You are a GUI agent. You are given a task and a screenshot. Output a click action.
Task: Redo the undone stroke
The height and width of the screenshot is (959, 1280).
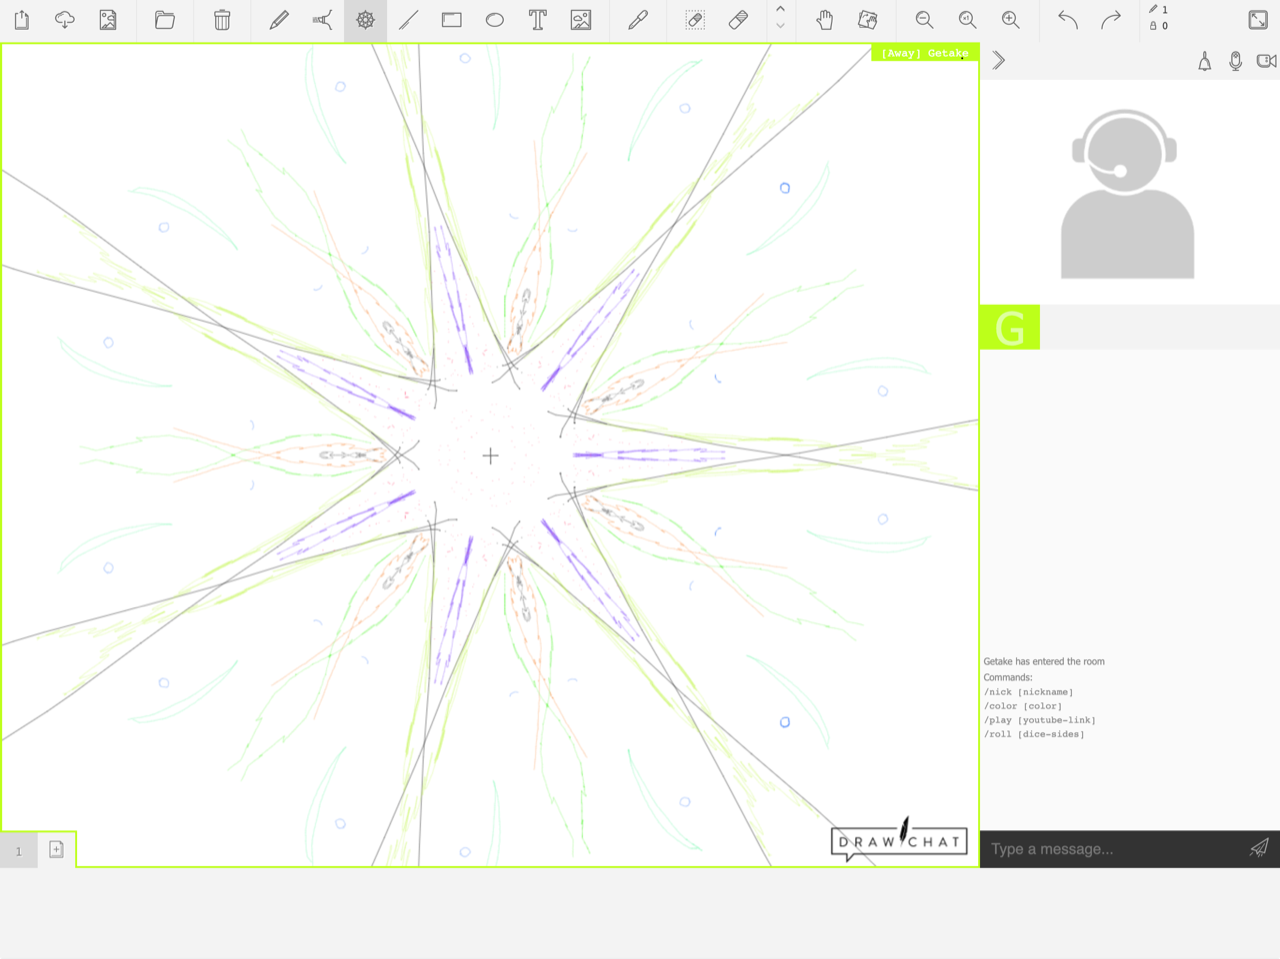(1111, 20)
